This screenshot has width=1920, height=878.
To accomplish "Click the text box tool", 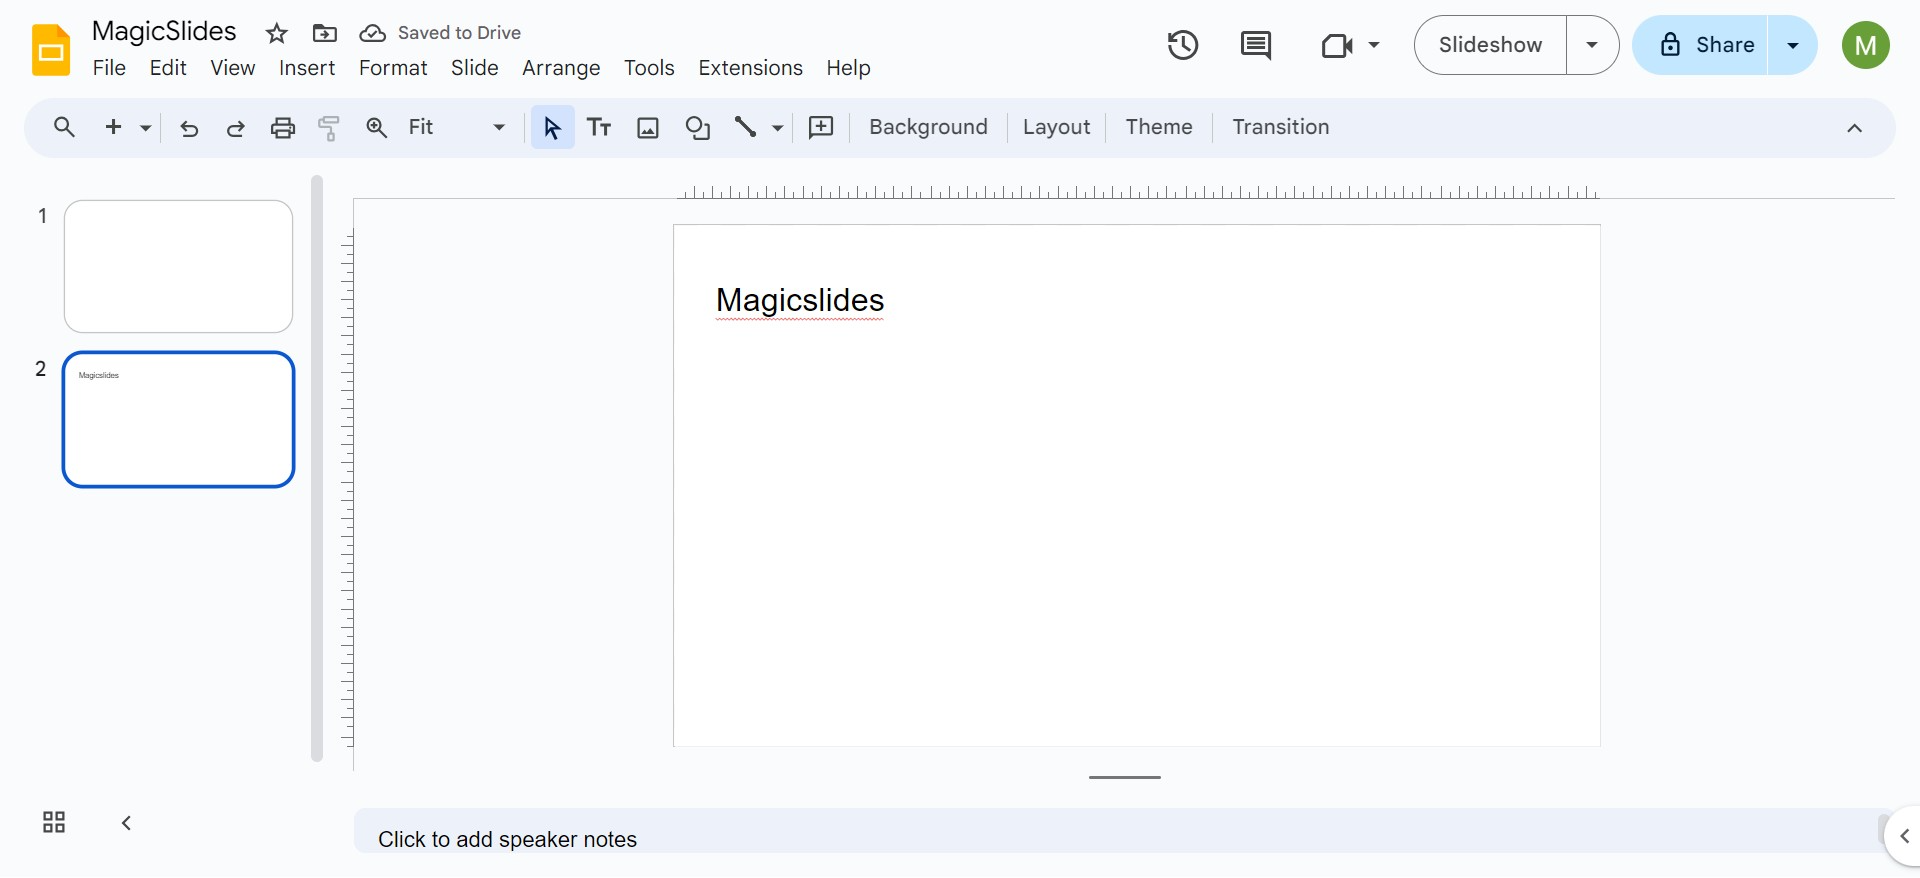I will (599, 127).
